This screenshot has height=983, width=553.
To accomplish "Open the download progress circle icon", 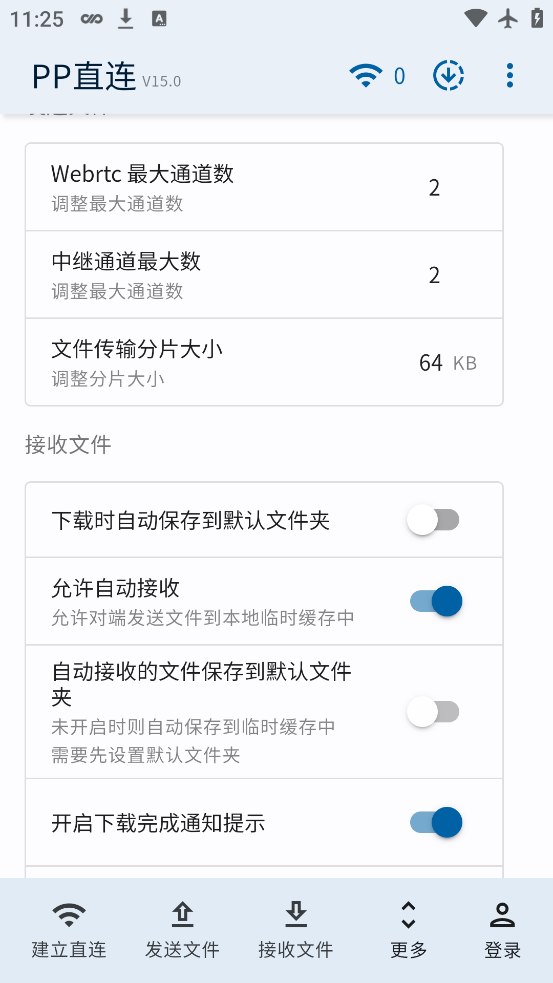I will pyautogui.click(x=448, y=76).
